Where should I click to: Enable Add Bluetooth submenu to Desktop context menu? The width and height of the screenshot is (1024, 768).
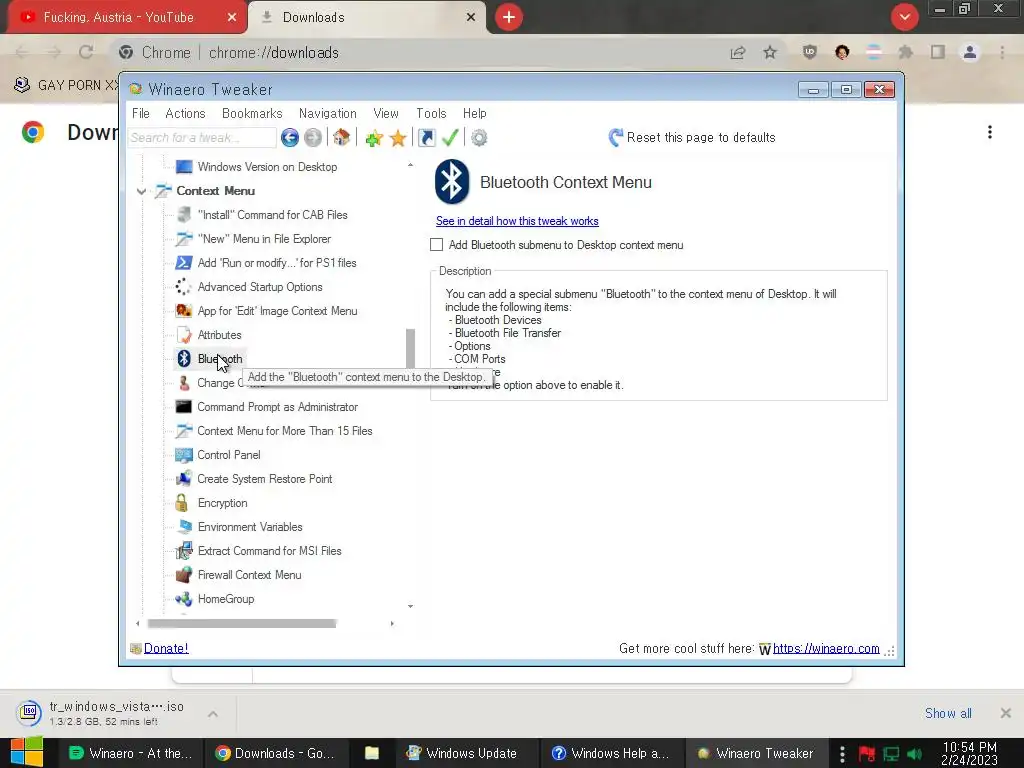click(436, 245)
